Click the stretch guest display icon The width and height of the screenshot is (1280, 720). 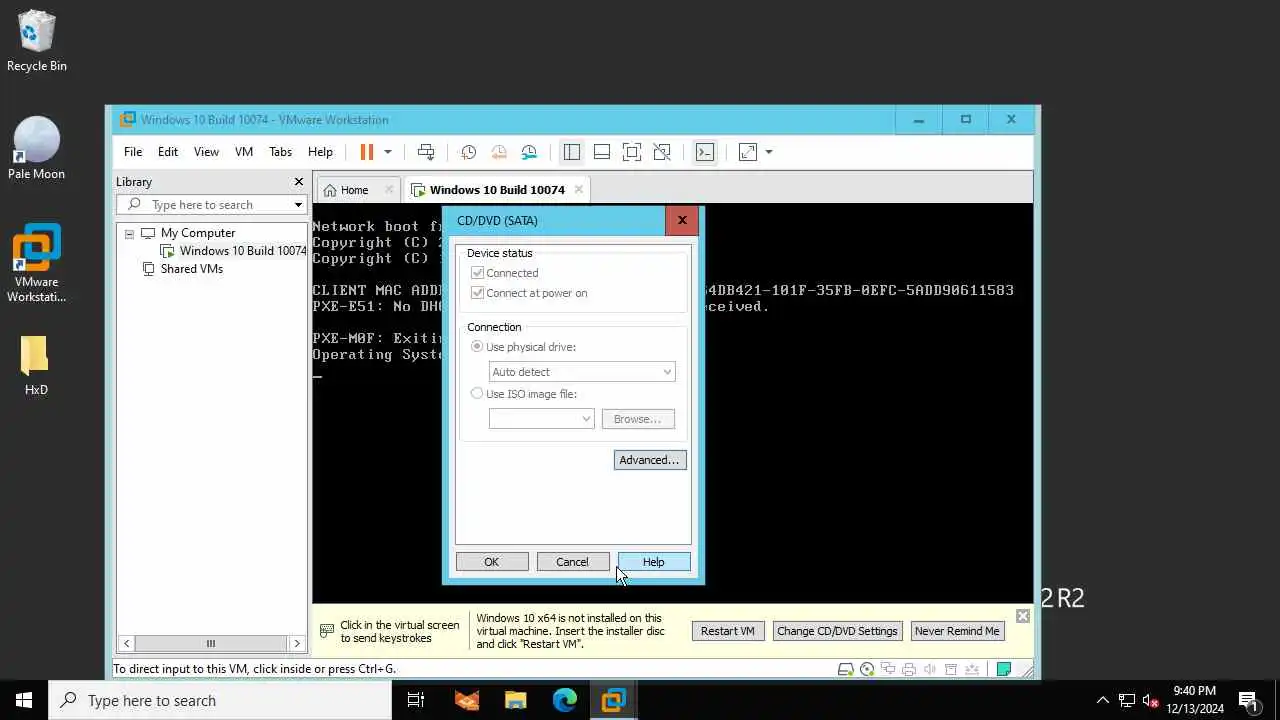click(x=748, y=152)
